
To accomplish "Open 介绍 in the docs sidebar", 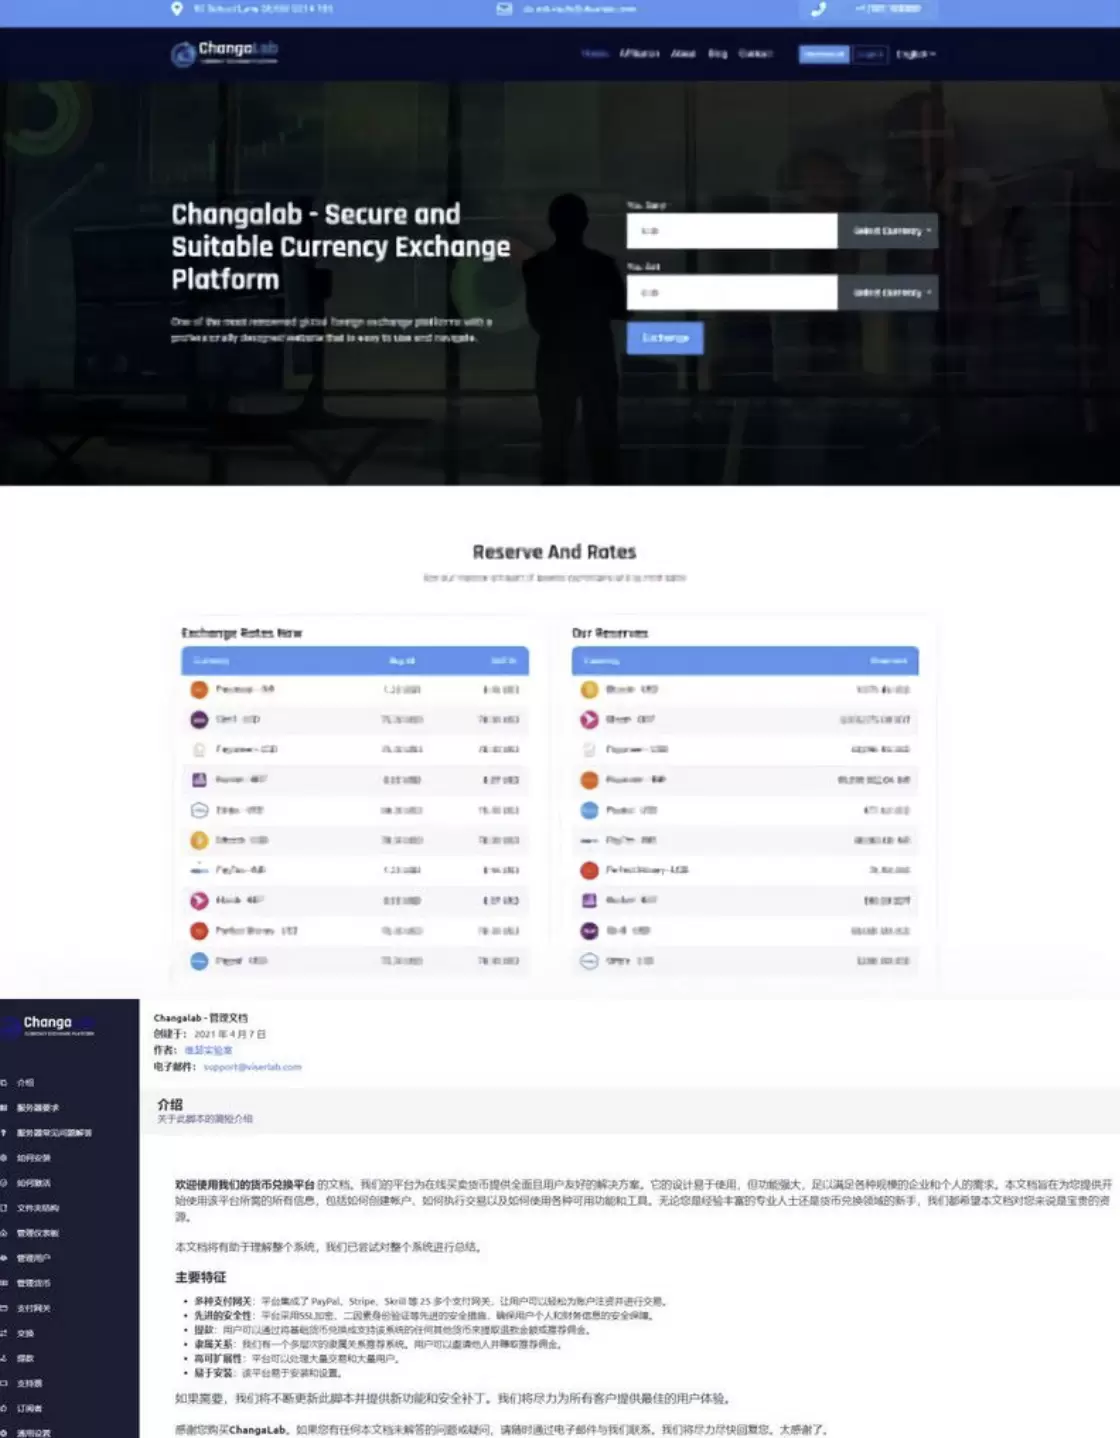I will 26,1082.
